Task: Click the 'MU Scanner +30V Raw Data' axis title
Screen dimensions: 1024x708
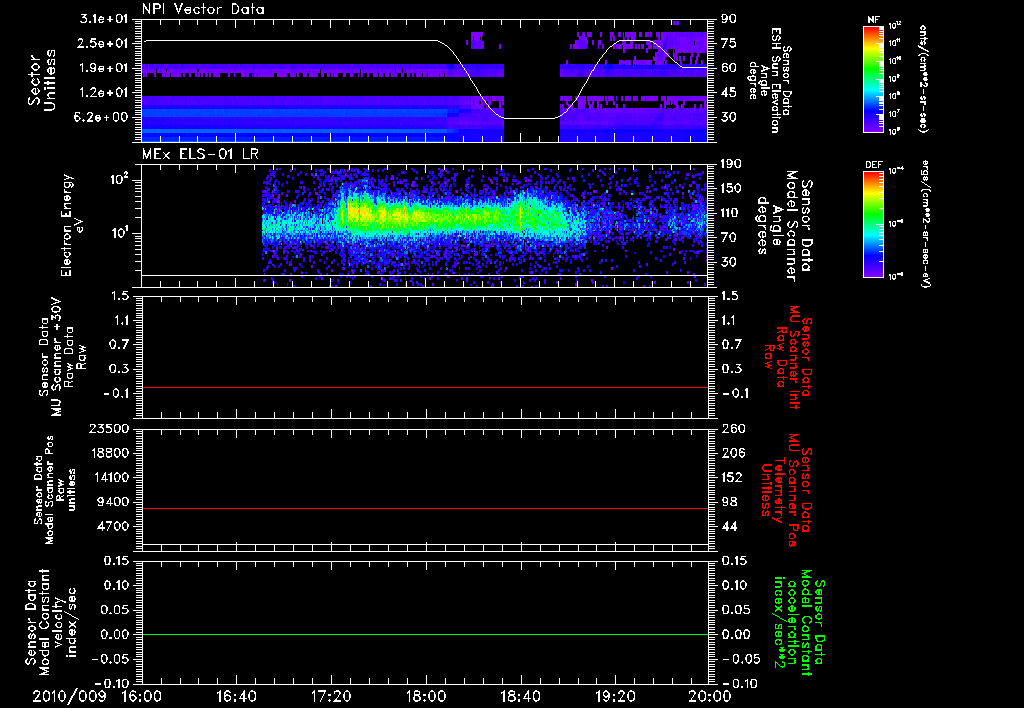Action: tap(61, 357)
